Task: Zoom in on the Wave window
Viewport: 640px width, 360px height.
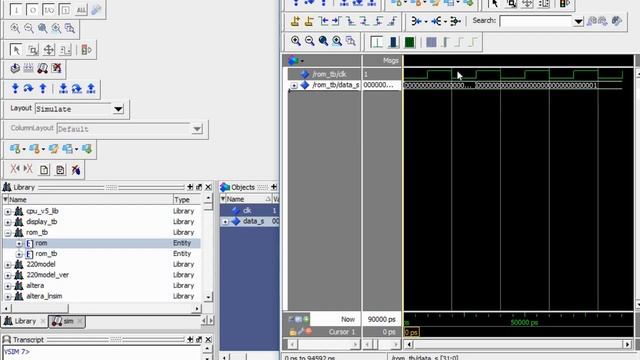Action: click(x=296, y=41)
